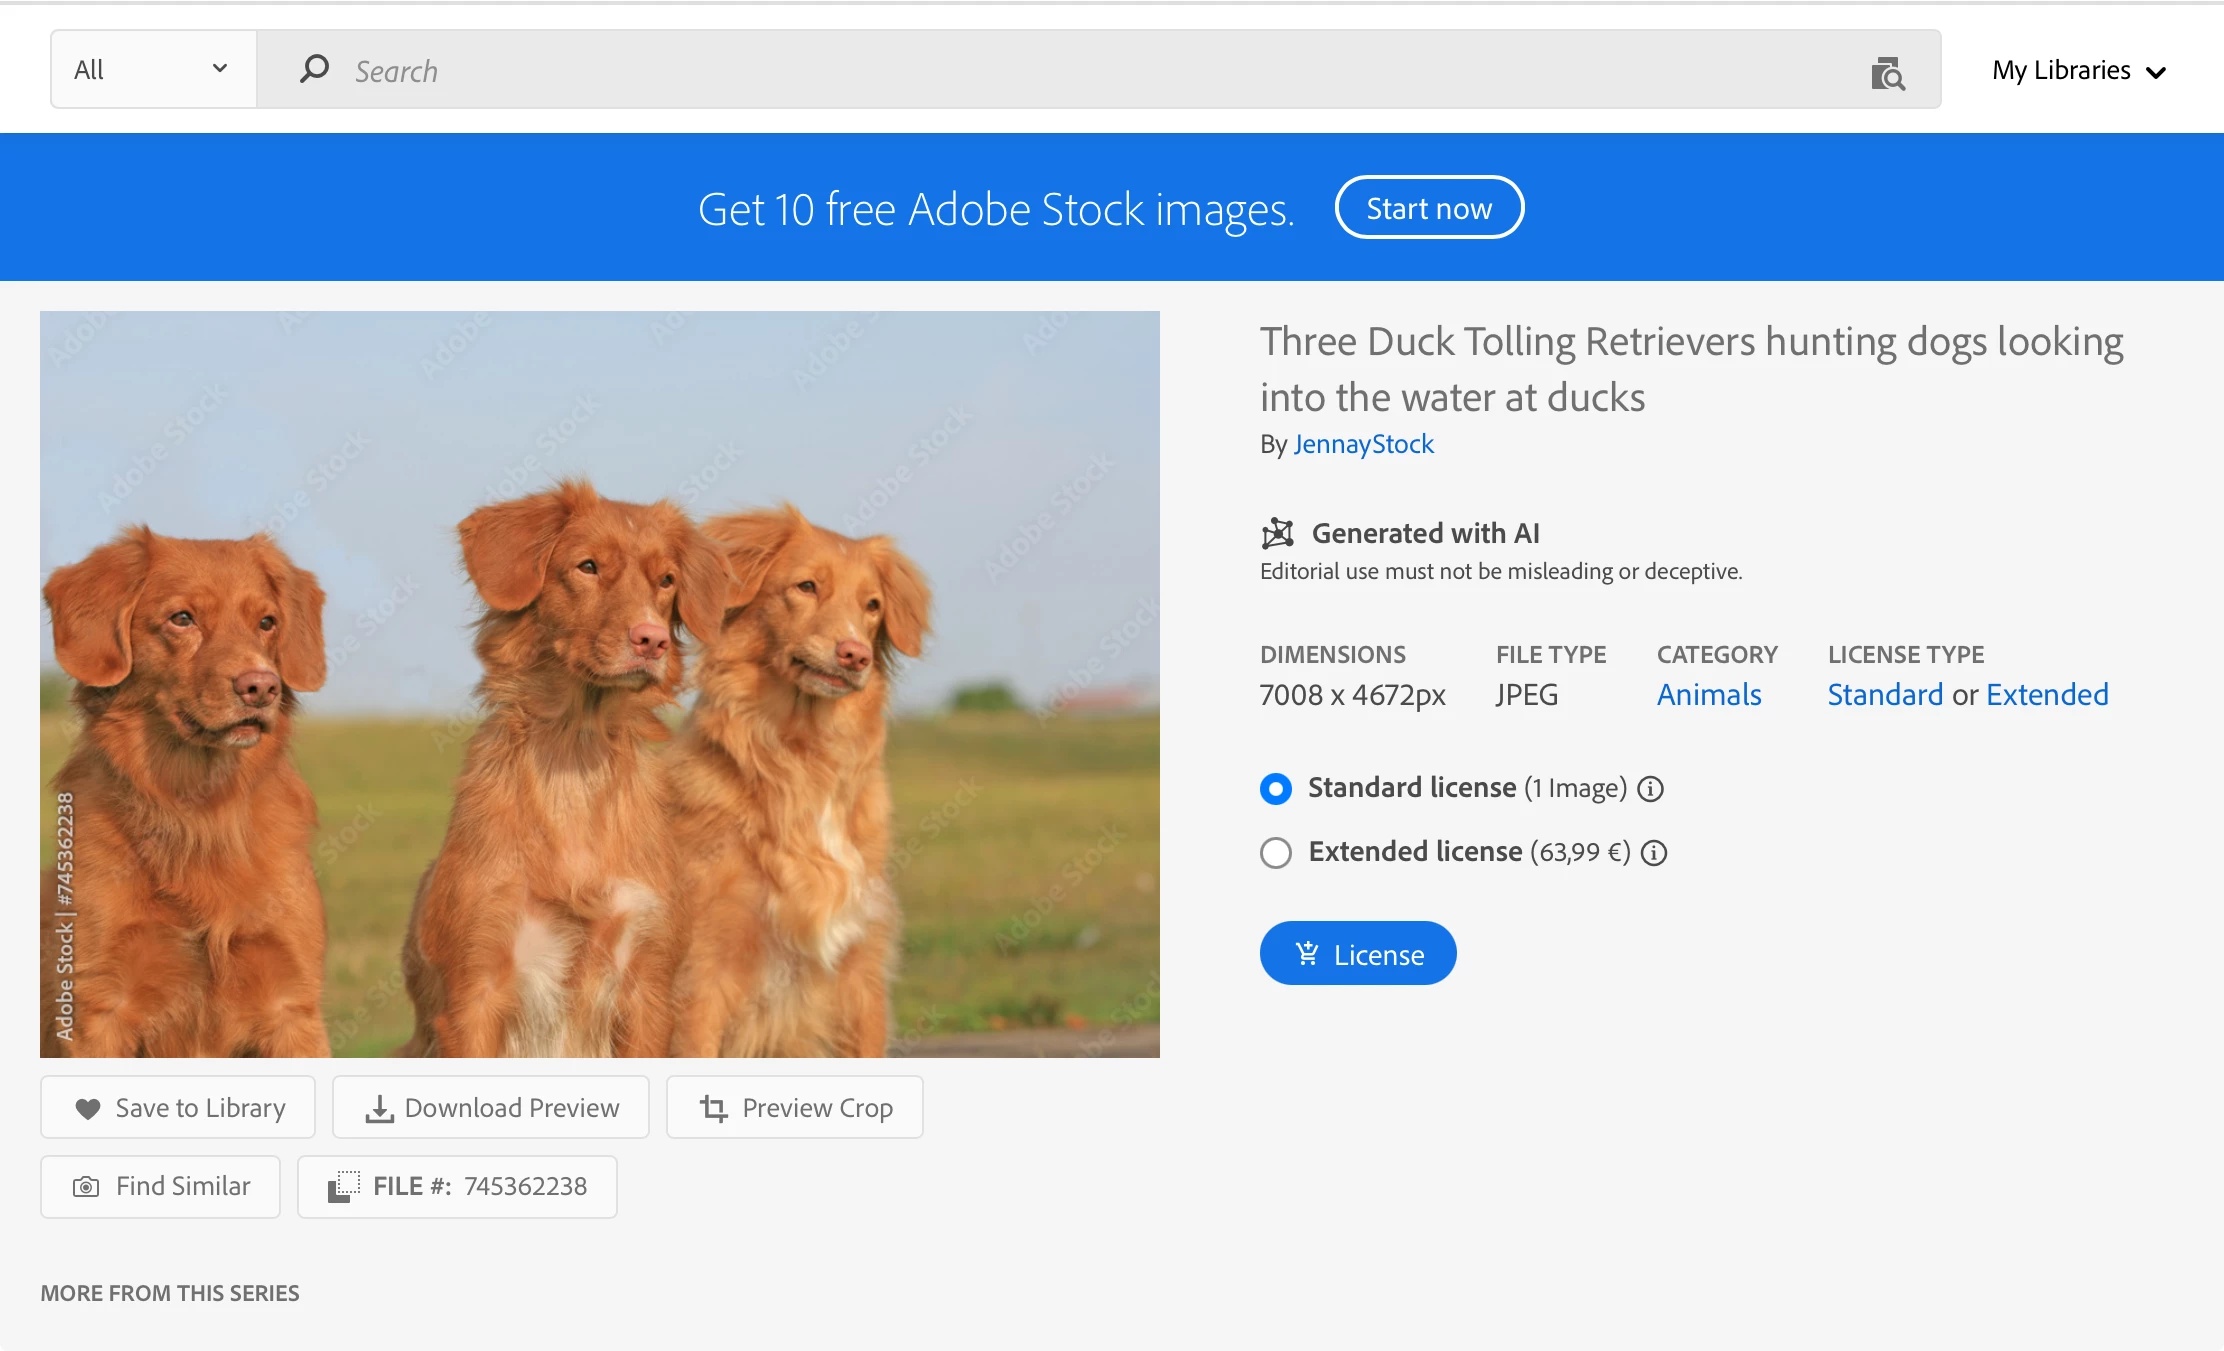The height and width of the screenshot is (1351, 2224).
Task: Copy file number 745362238
Action: pos(457,1187)
